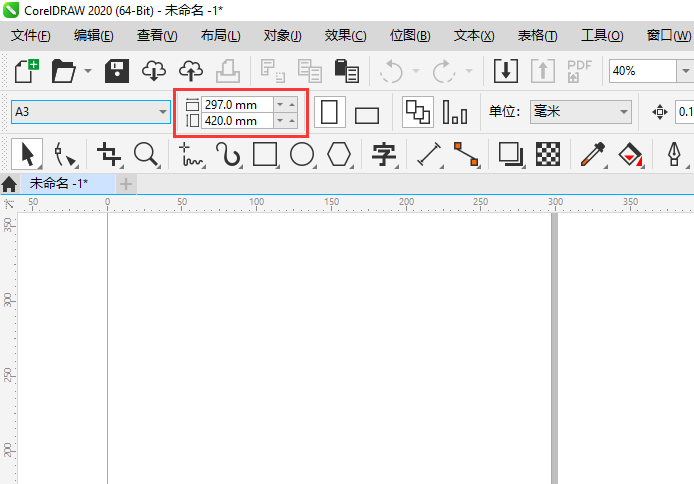Decrease page height with down spinner

pos(280,121)
